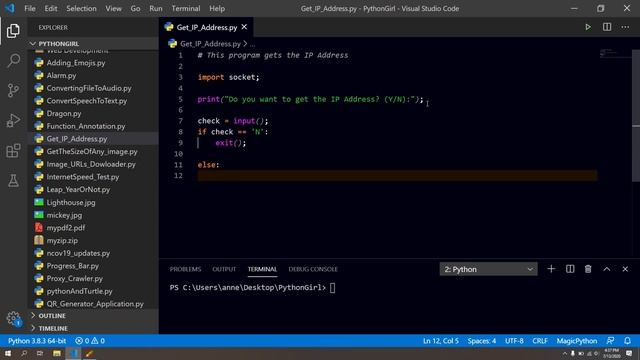The height and width of the screenshot is (360, 640).
Task: Open the Terminal menu
Action: [186, 8]
